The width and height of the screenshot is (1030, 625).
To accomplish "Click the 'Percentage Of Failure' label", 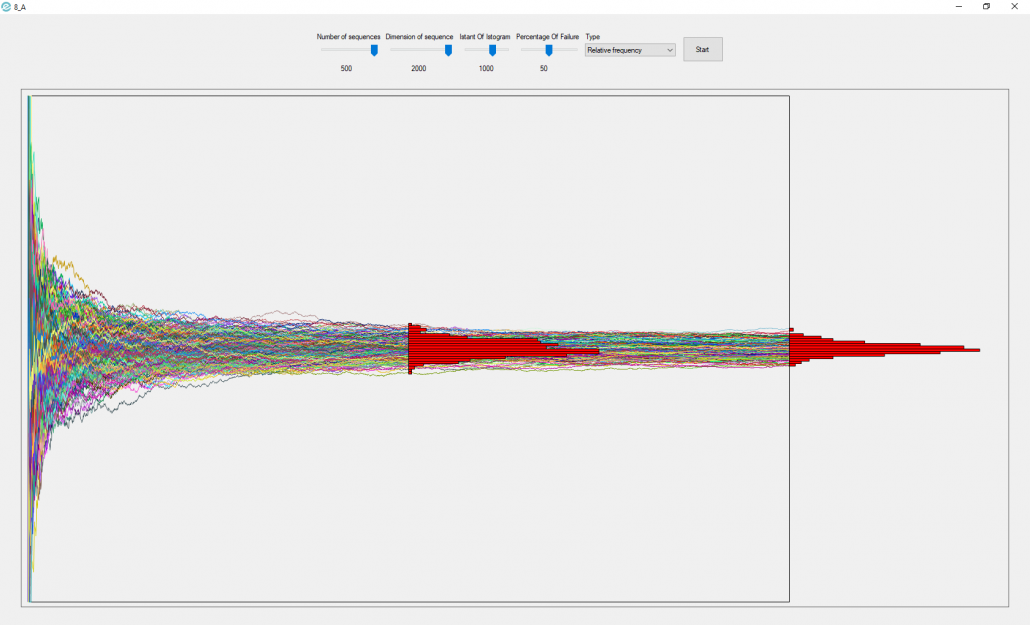I will click(547, 37).
